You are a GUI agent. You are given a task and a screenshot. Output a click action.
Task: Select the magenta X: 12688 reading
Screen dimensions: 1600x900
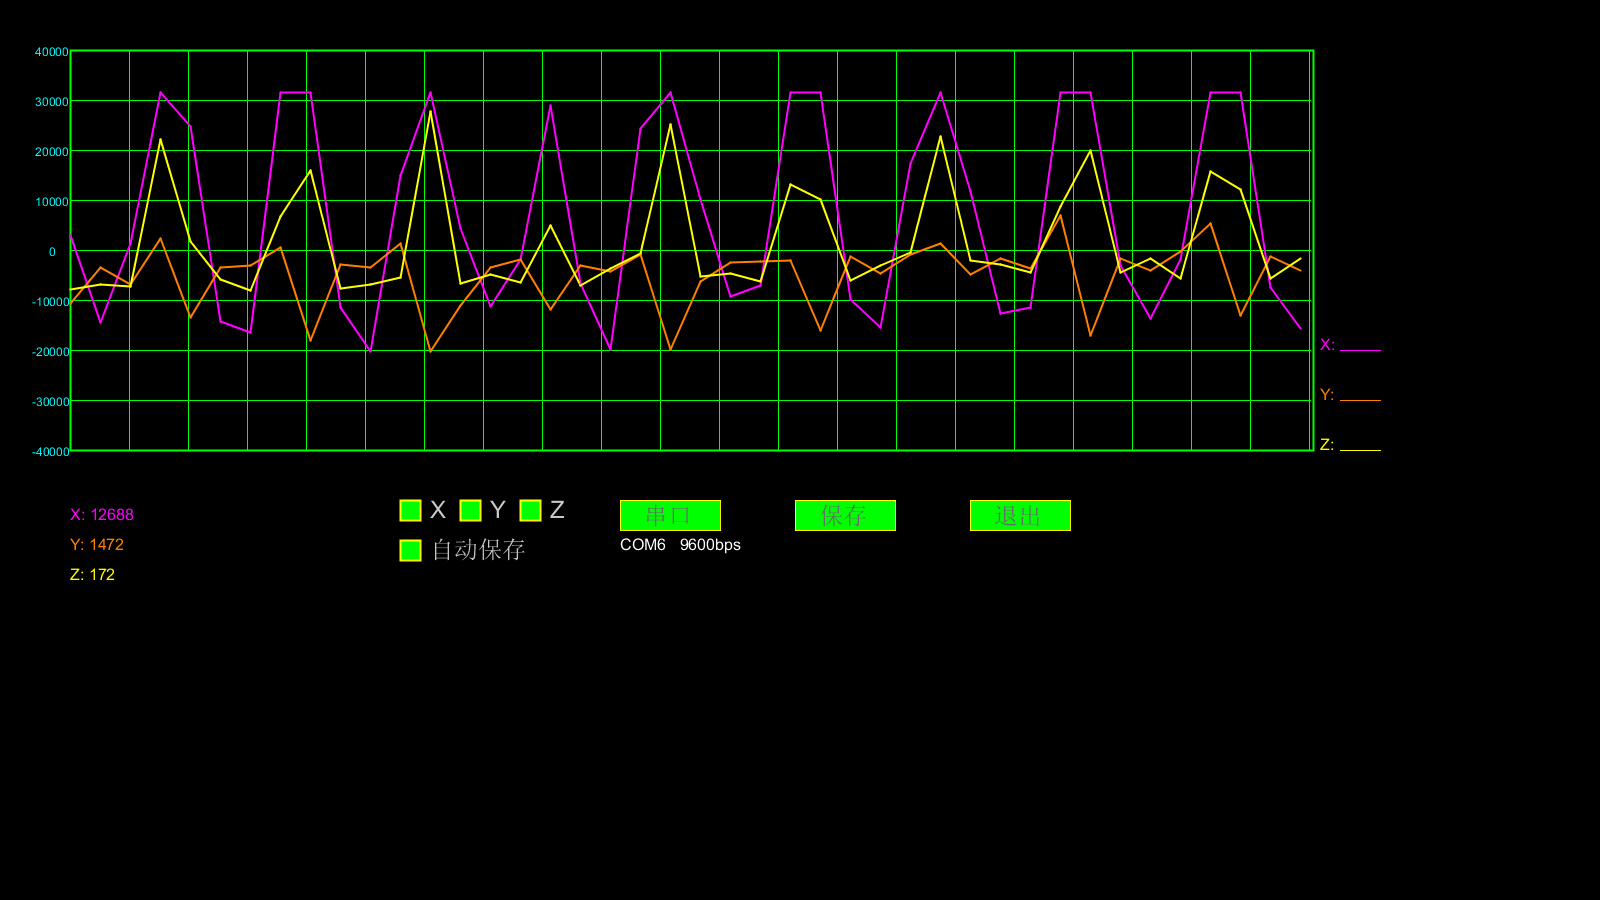102,515
